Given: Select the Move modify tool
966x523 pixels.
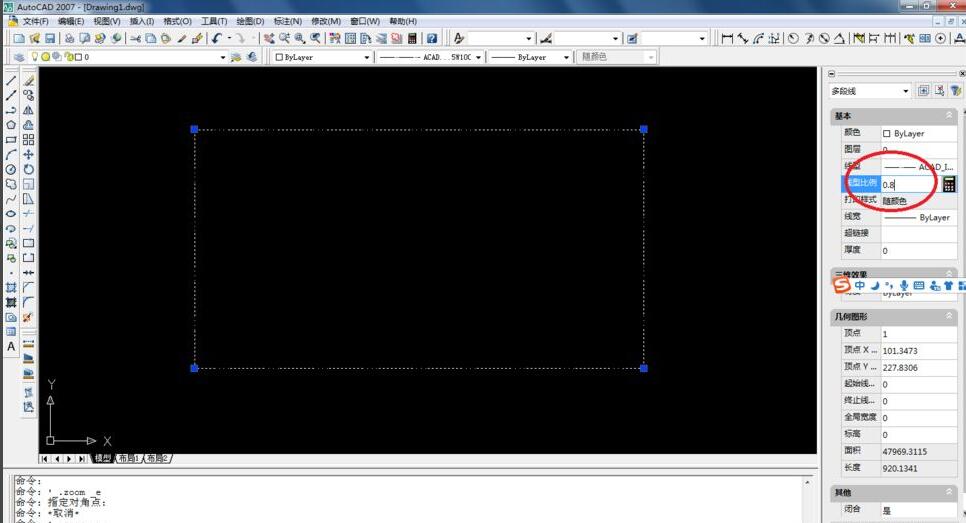Looking at the screenshot, I should click(x=28, y=155).
